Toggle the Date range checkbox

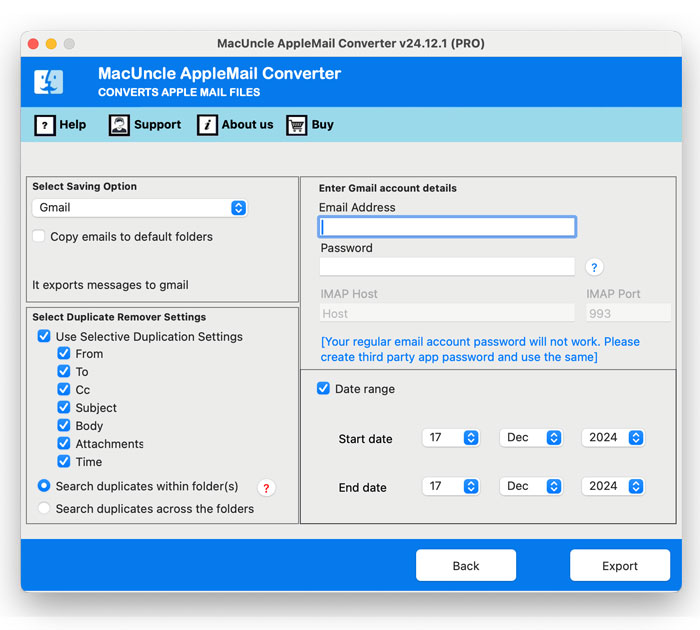323,388
